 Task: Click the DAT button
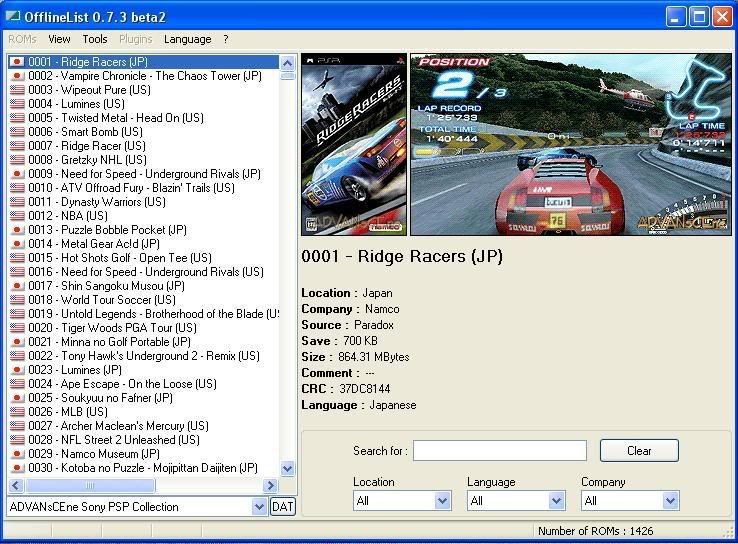[282, 507]
